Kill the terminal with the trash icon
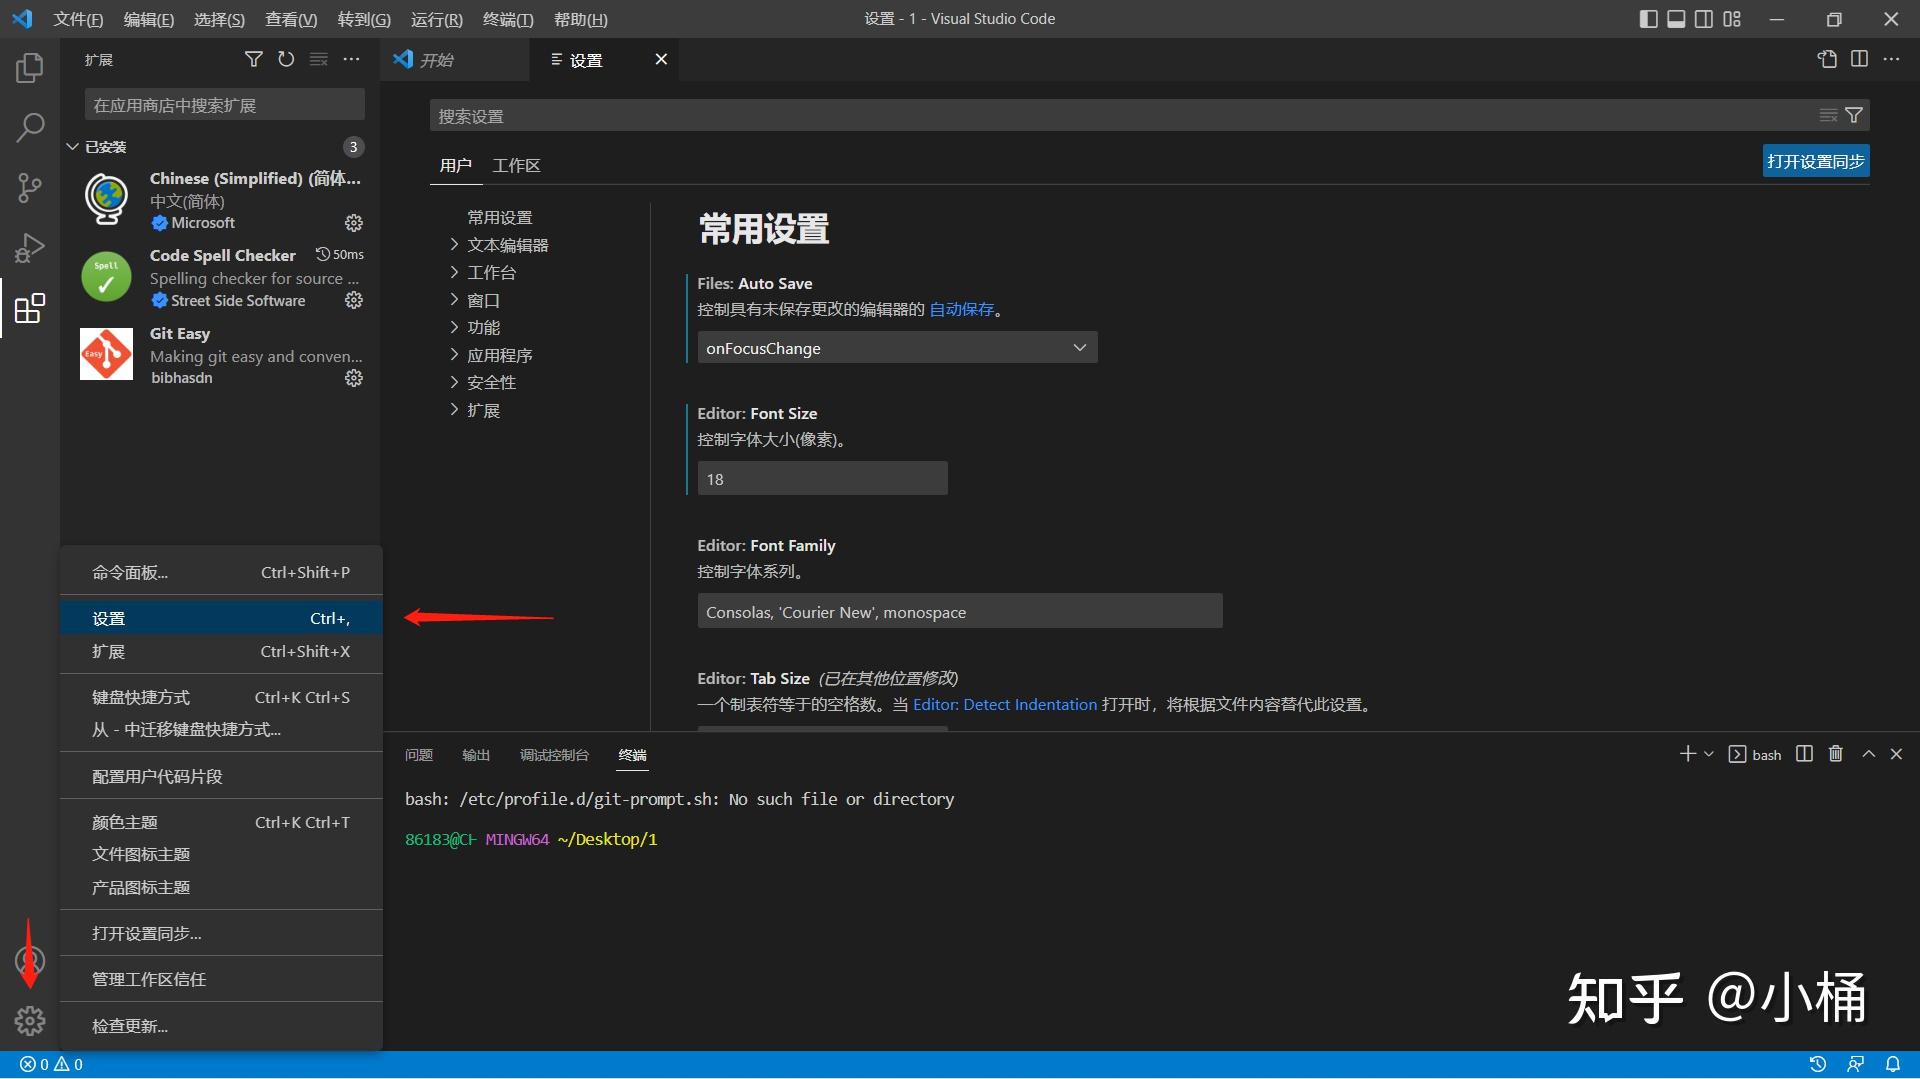Image resolution: width=1920 pixels, height=1079 pixels. tap(1835, 753)
